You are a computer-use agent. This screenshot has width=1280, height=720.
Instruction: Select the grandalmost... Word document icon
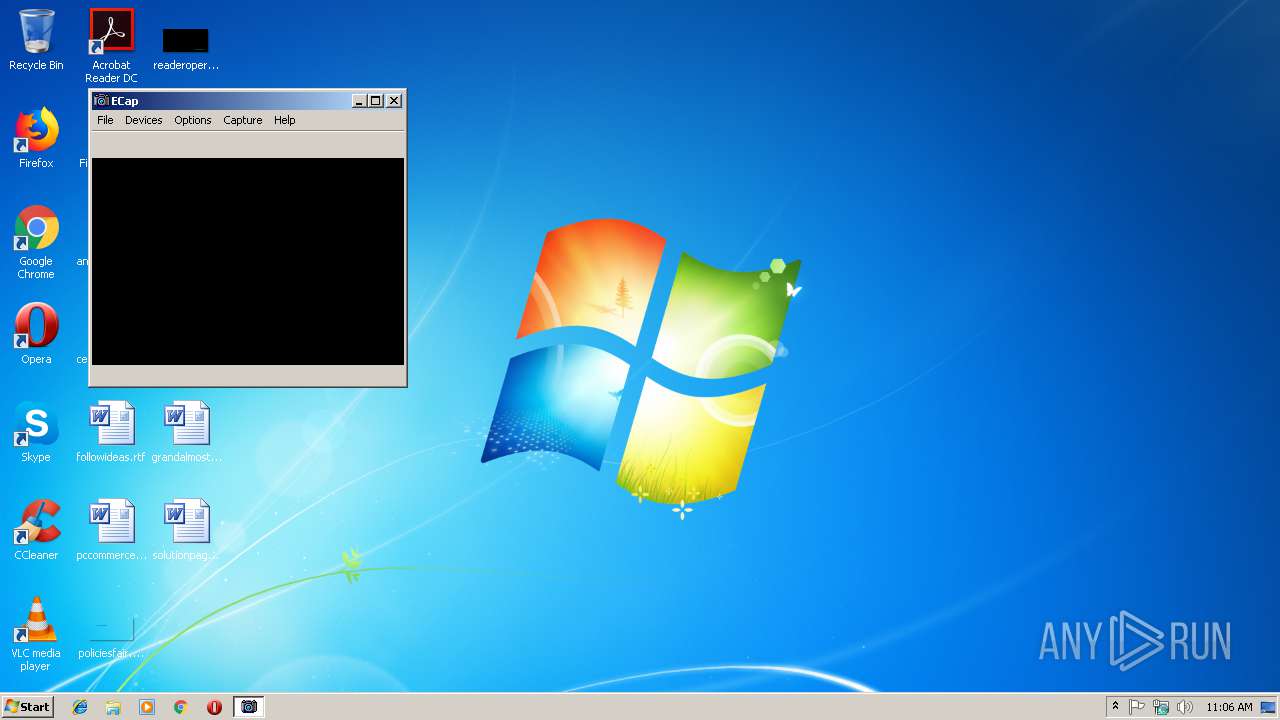pos(186,432)
